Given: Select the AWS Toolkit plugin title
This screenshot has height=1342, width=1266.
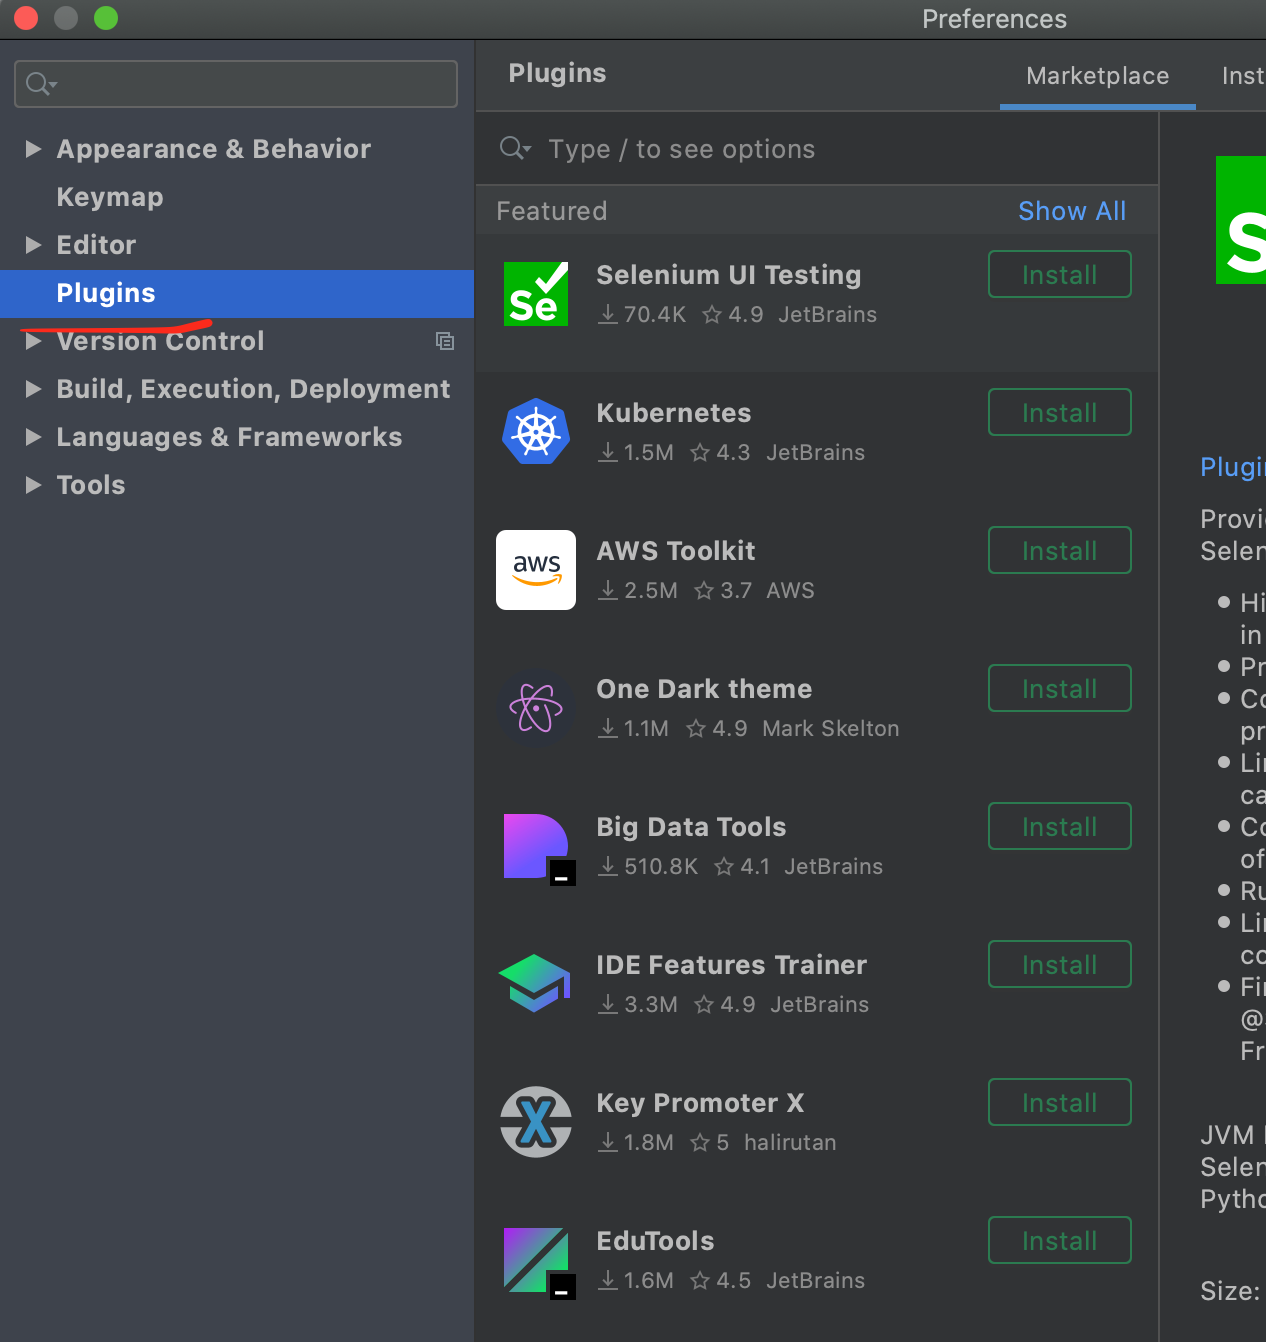Looking at the screenshot, I should coord(676,551).
